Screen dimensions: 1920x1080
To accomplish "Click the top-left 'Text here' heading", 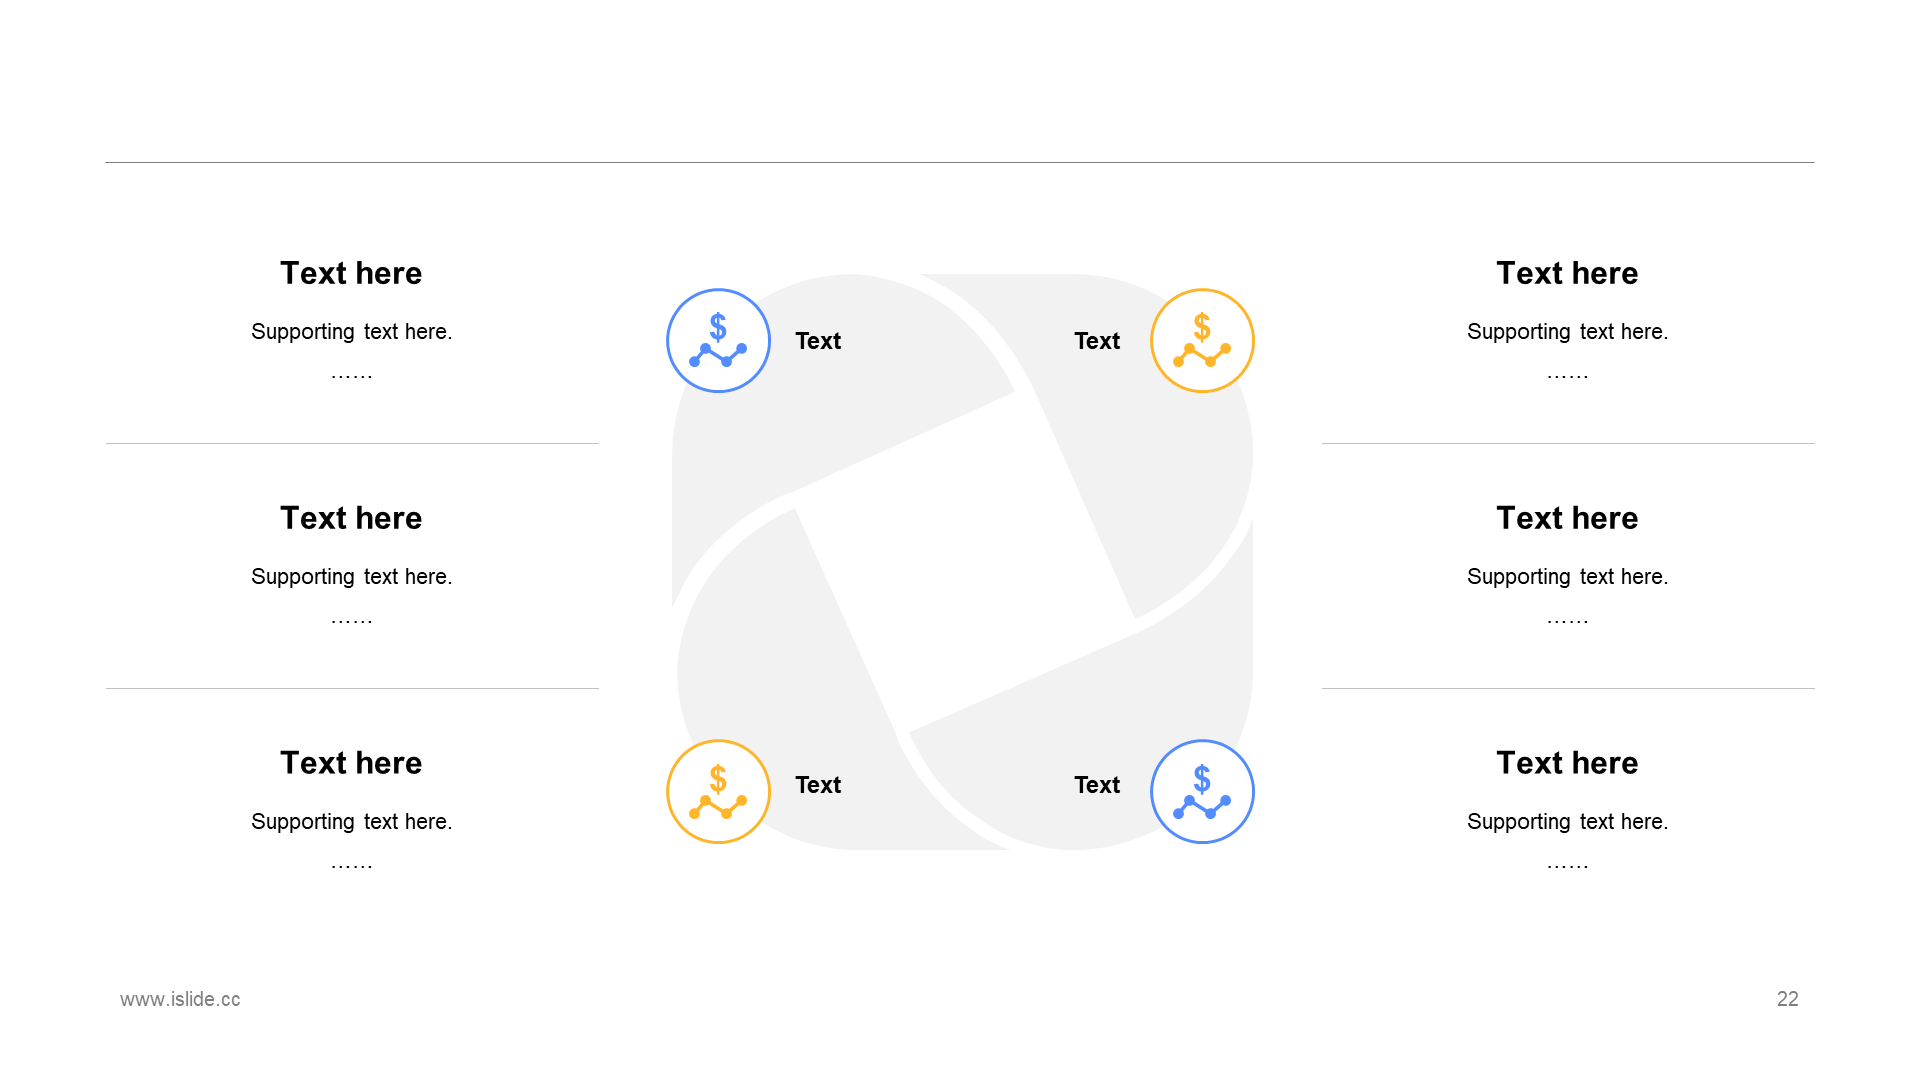I will [x=351, y=273].
